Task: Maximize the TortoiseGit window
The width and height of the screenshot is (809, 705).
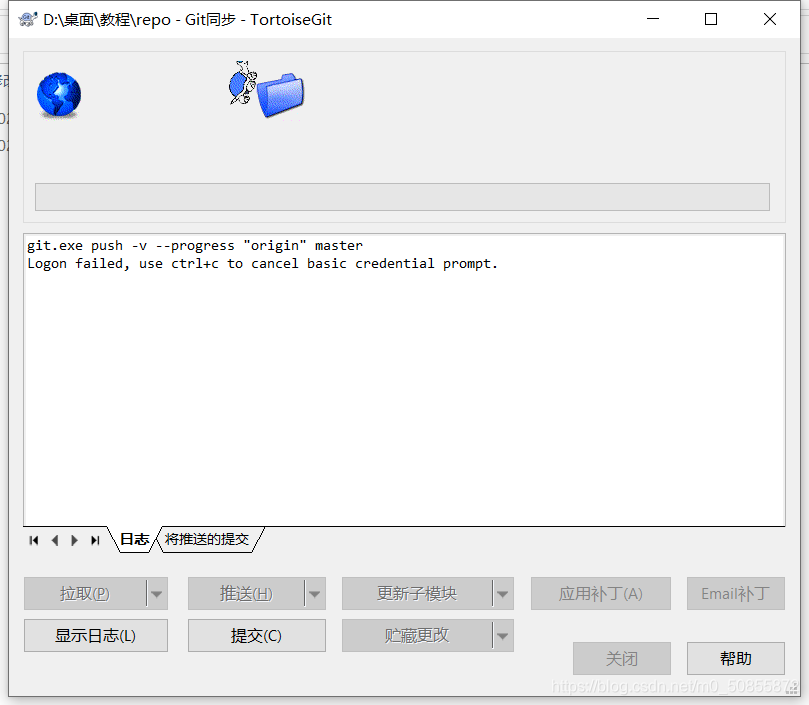Action: point(711,19)
